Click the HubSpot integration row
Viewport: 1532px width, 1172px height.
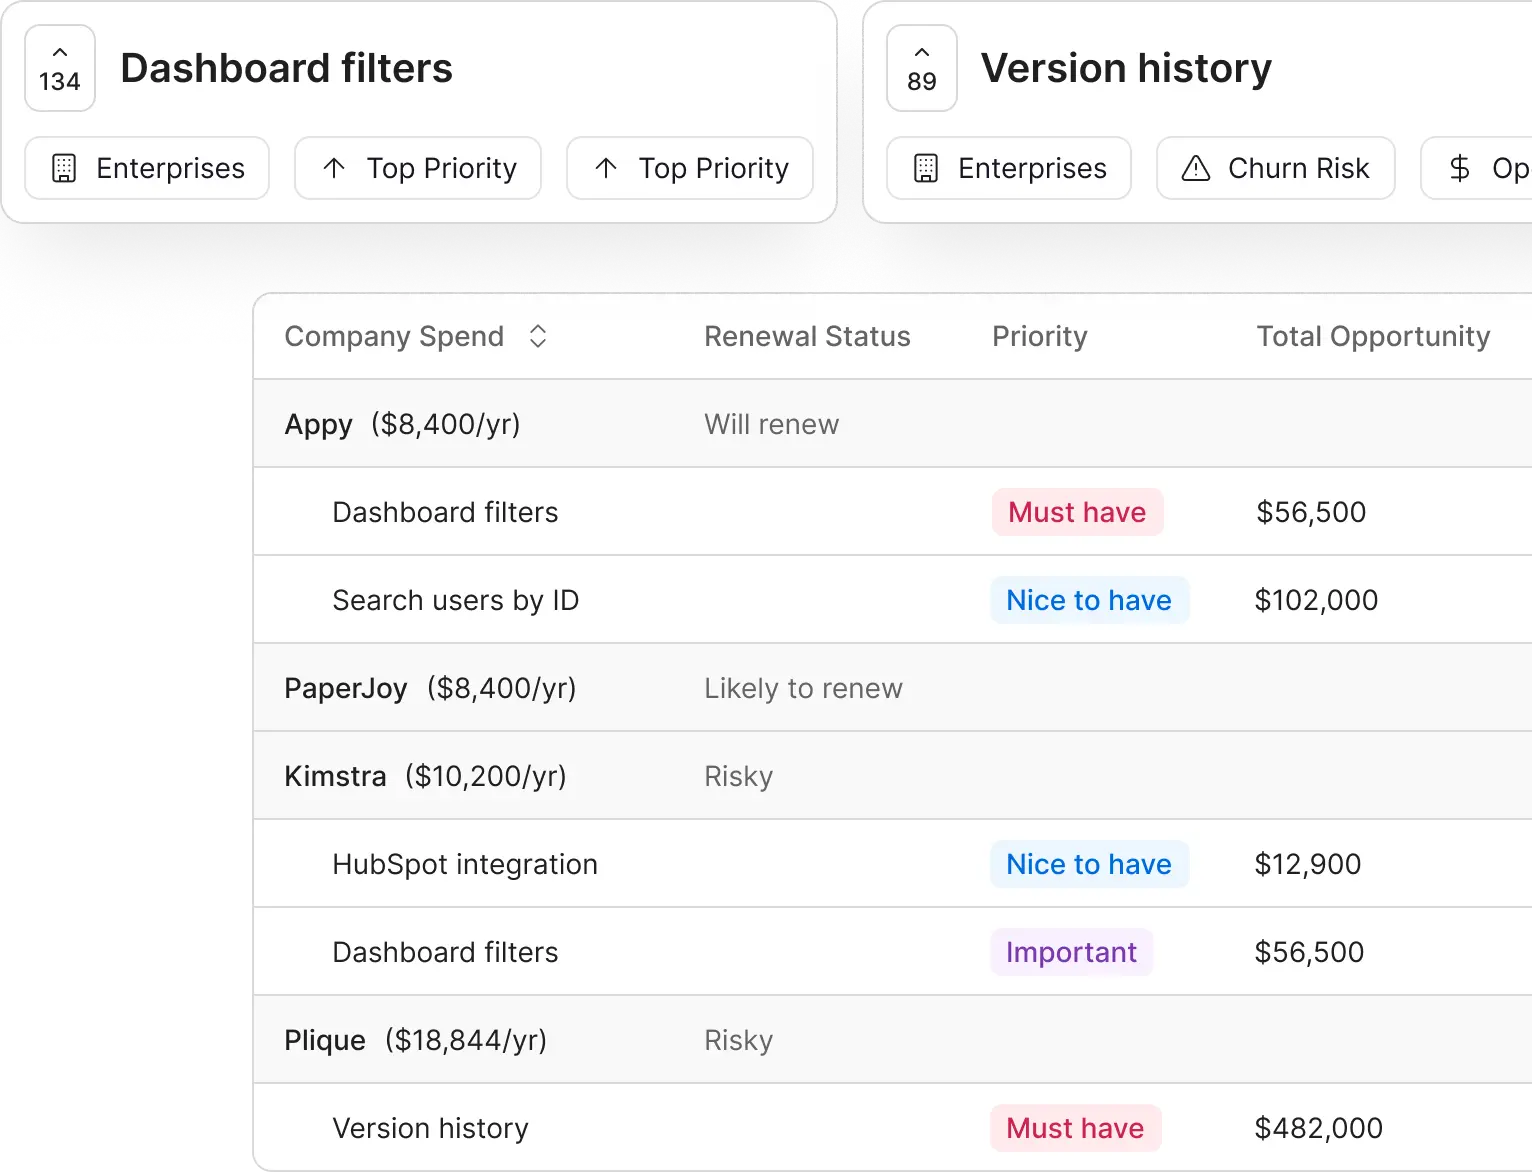(892, 864)
